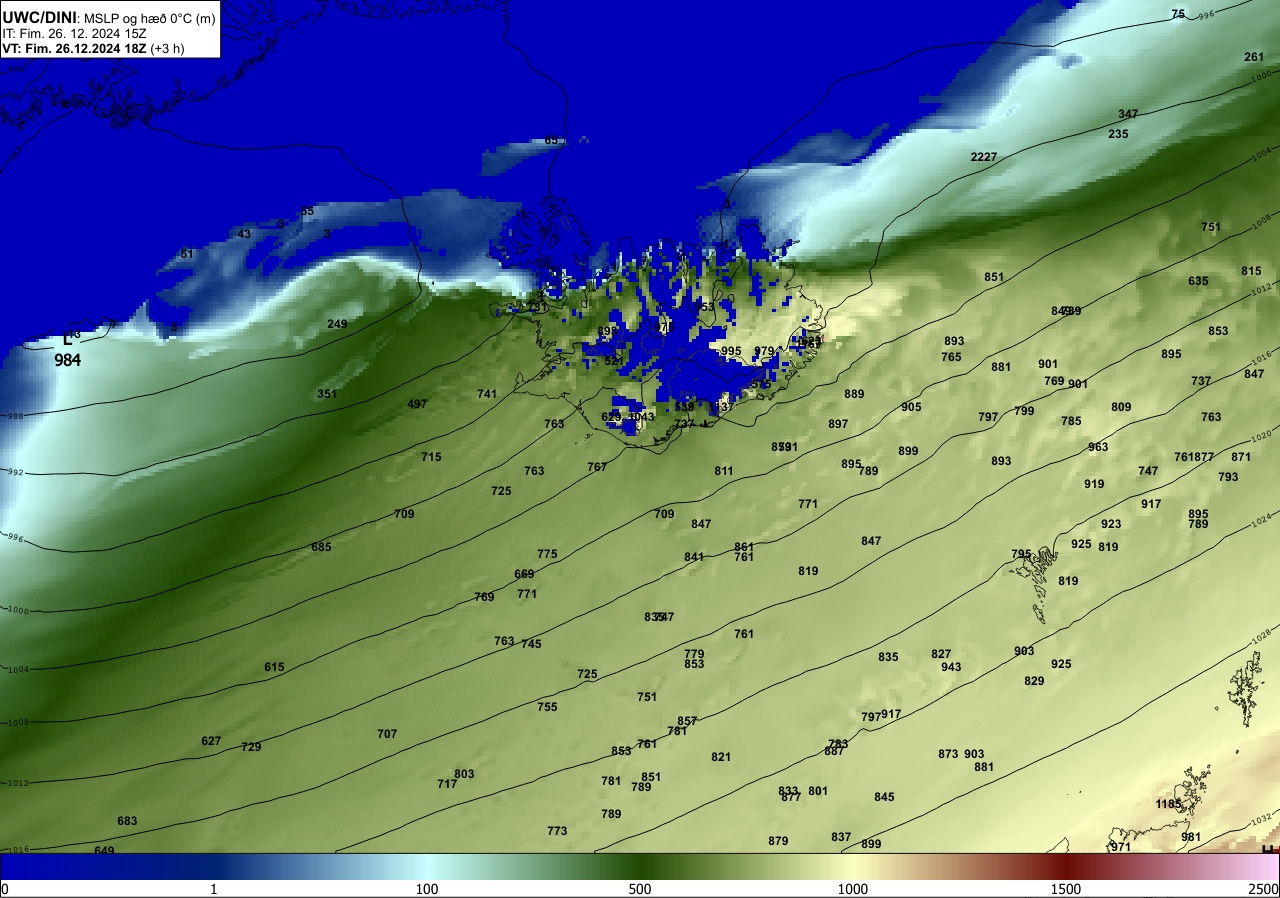This screenshot has height=898, width=1280.
Task: Click the 767 height value
Action: coord(597,467)
